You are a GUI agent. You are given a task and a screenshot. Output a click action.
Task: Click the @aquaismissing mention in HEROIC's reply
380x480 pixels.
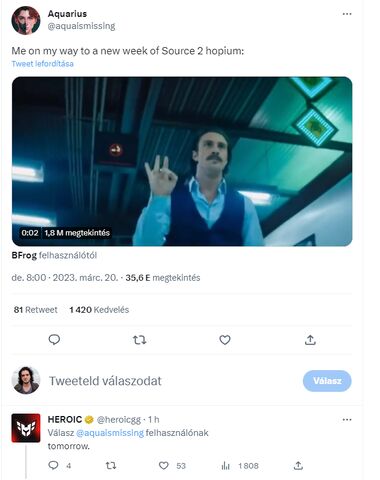110,433
